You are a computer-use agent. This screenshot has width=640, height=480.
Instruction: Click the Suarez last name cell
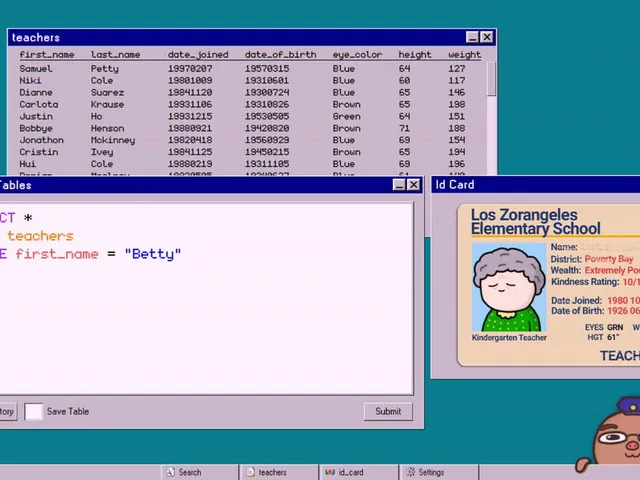107,92
